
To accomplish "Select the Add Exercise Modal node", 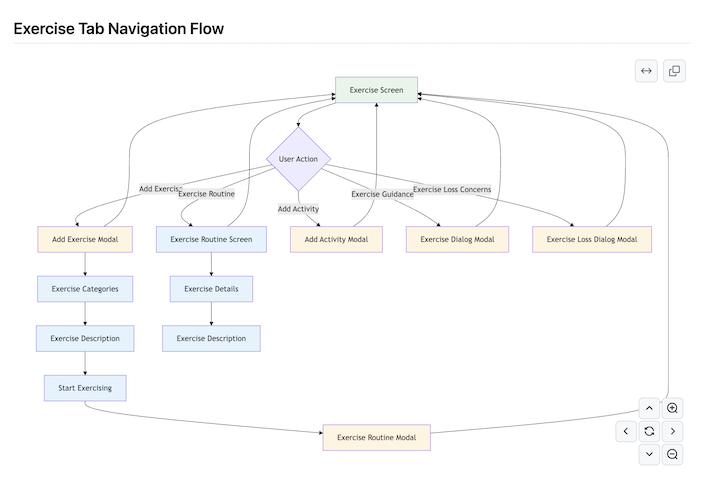I will [x=85, y=239].
